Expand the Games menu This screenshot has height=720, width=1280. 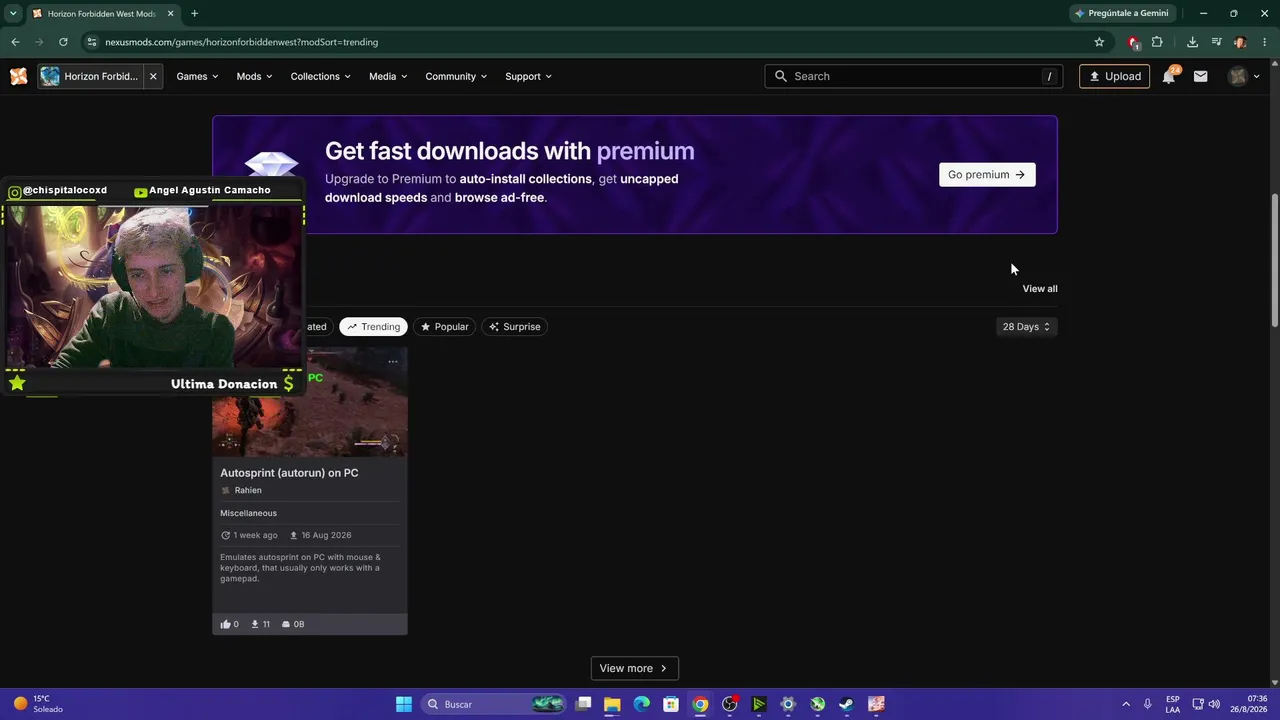tap(197, 76)
